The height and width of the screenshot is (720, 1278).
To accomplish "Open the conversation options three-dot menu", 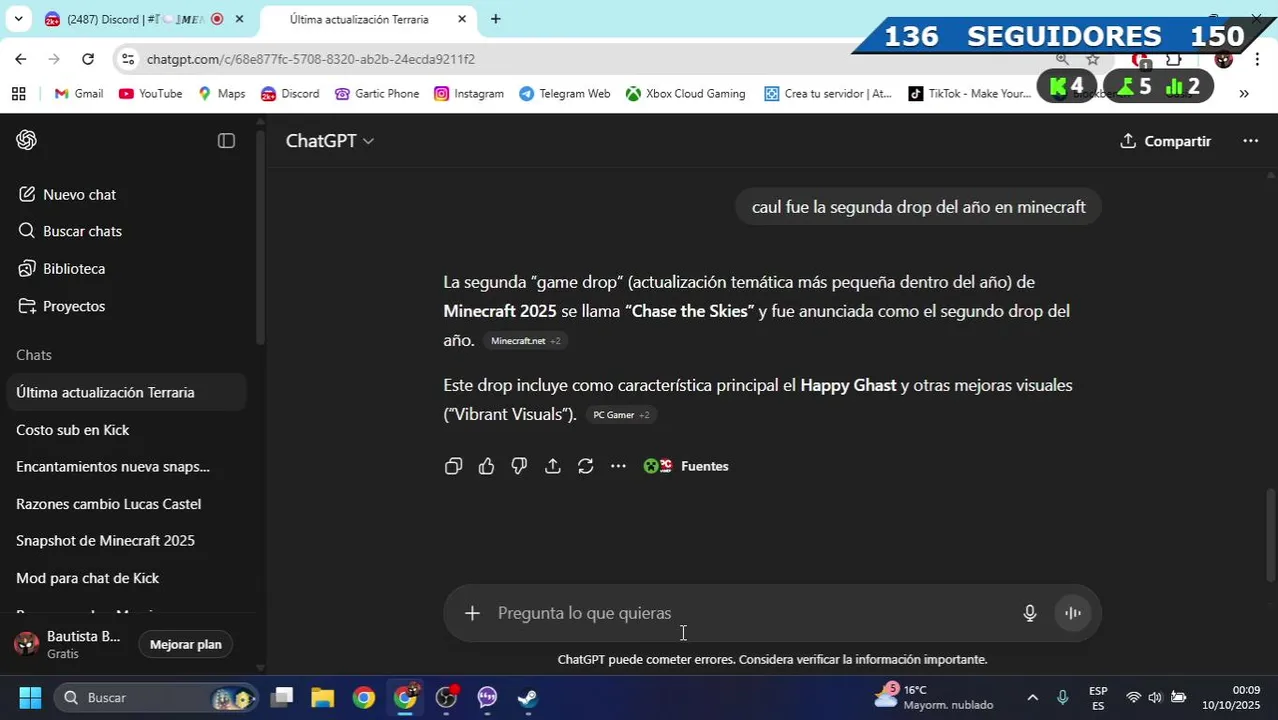I will pyautogui.click(x=1250, y=141).
